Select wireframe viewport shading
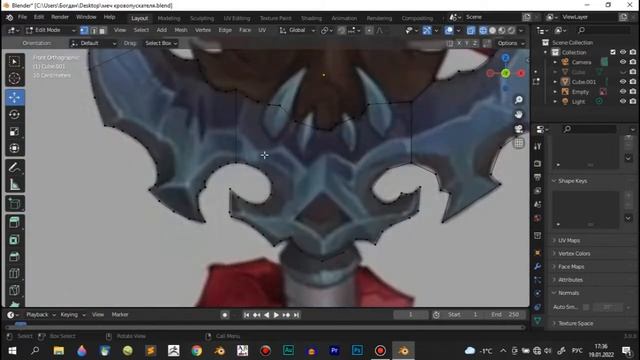Viewport: 640px width, 360px height. pyautogui.click(x=483, y=30)
